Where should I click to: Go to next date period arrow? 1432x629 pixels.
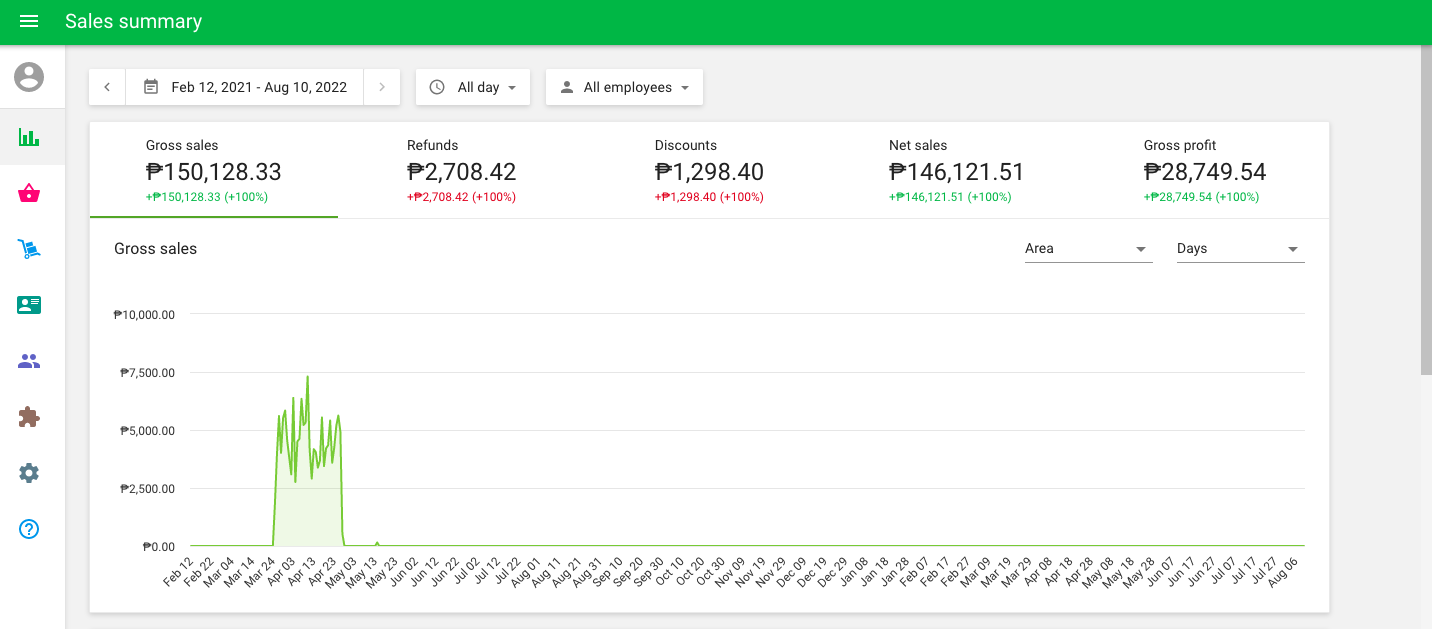[x=381, y=87]
